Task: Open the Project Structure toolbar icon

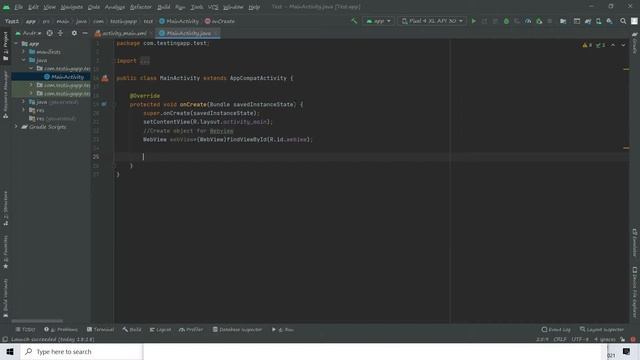Action: (563, 21)
